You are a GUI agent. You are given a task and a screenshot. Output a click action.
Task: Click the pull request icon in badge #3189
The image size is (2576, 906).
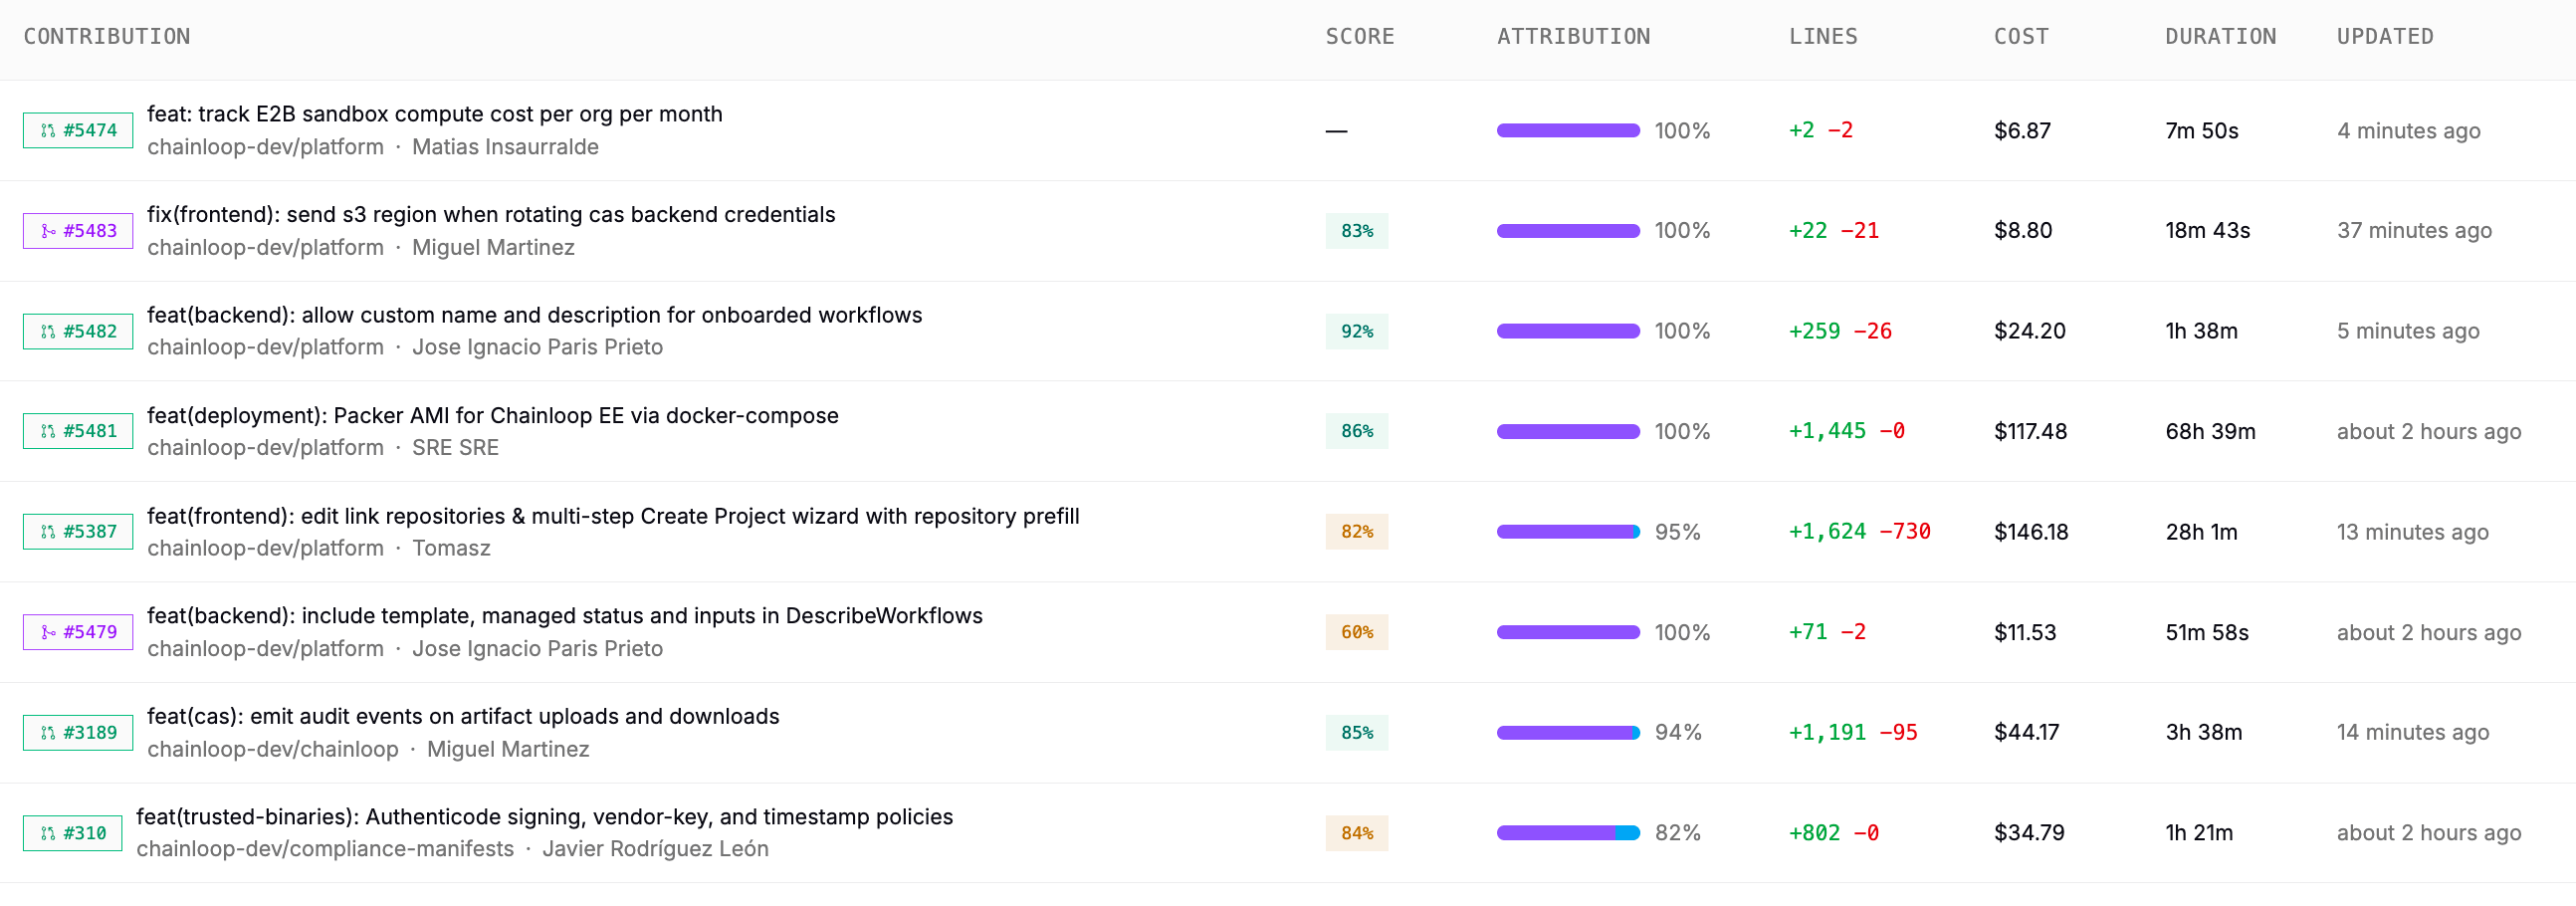(48, 733)
